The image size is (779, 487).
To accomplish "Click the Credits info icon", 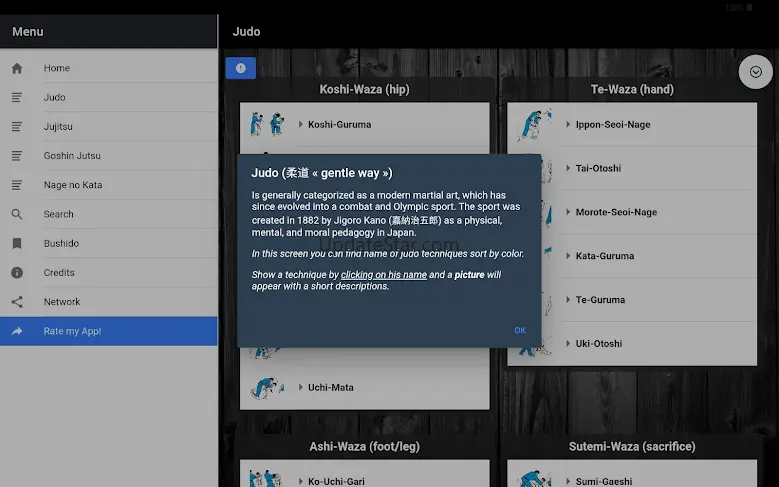I will pos(17,272).
